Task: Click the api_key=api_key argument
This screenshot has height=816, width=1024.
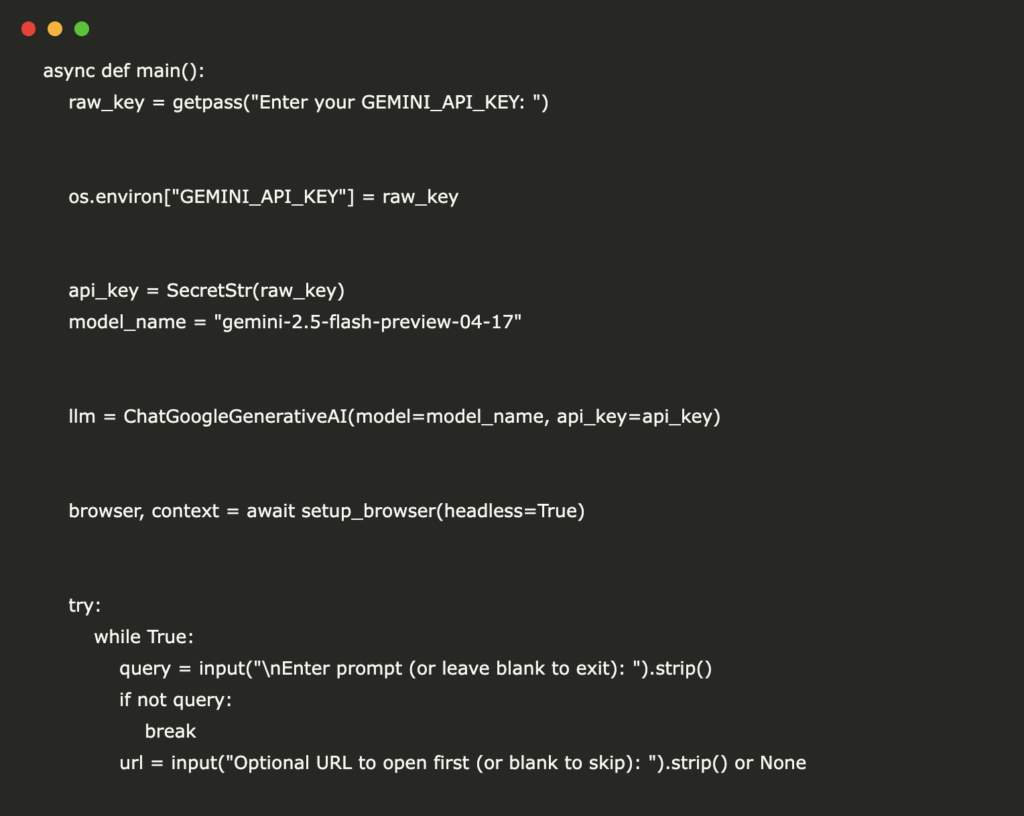Action: pos(638,416)
